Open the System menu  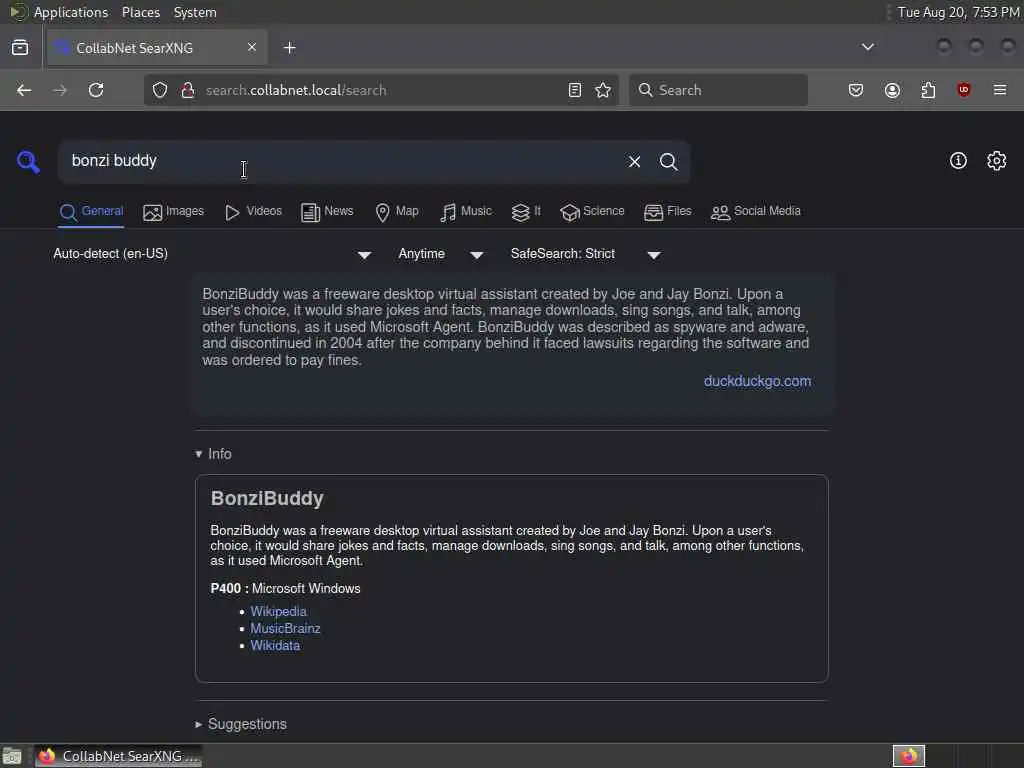tap(195, 12)
